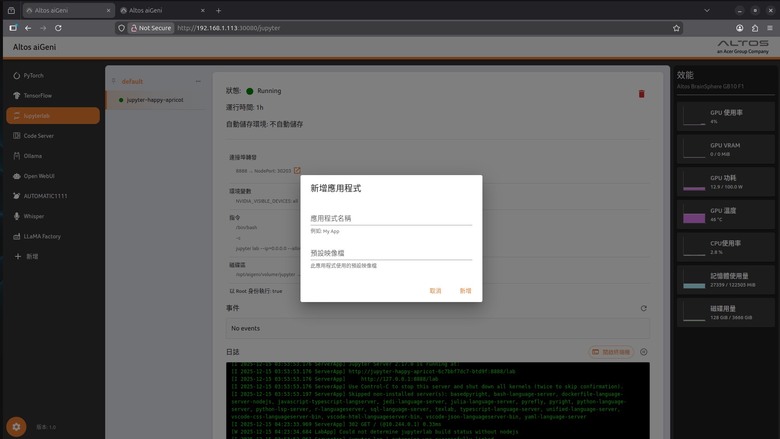This screenshot has height=439, width=780.
Task: Open the browser hamburger menu
Action: pyautogui.click(x=770, y=28)
